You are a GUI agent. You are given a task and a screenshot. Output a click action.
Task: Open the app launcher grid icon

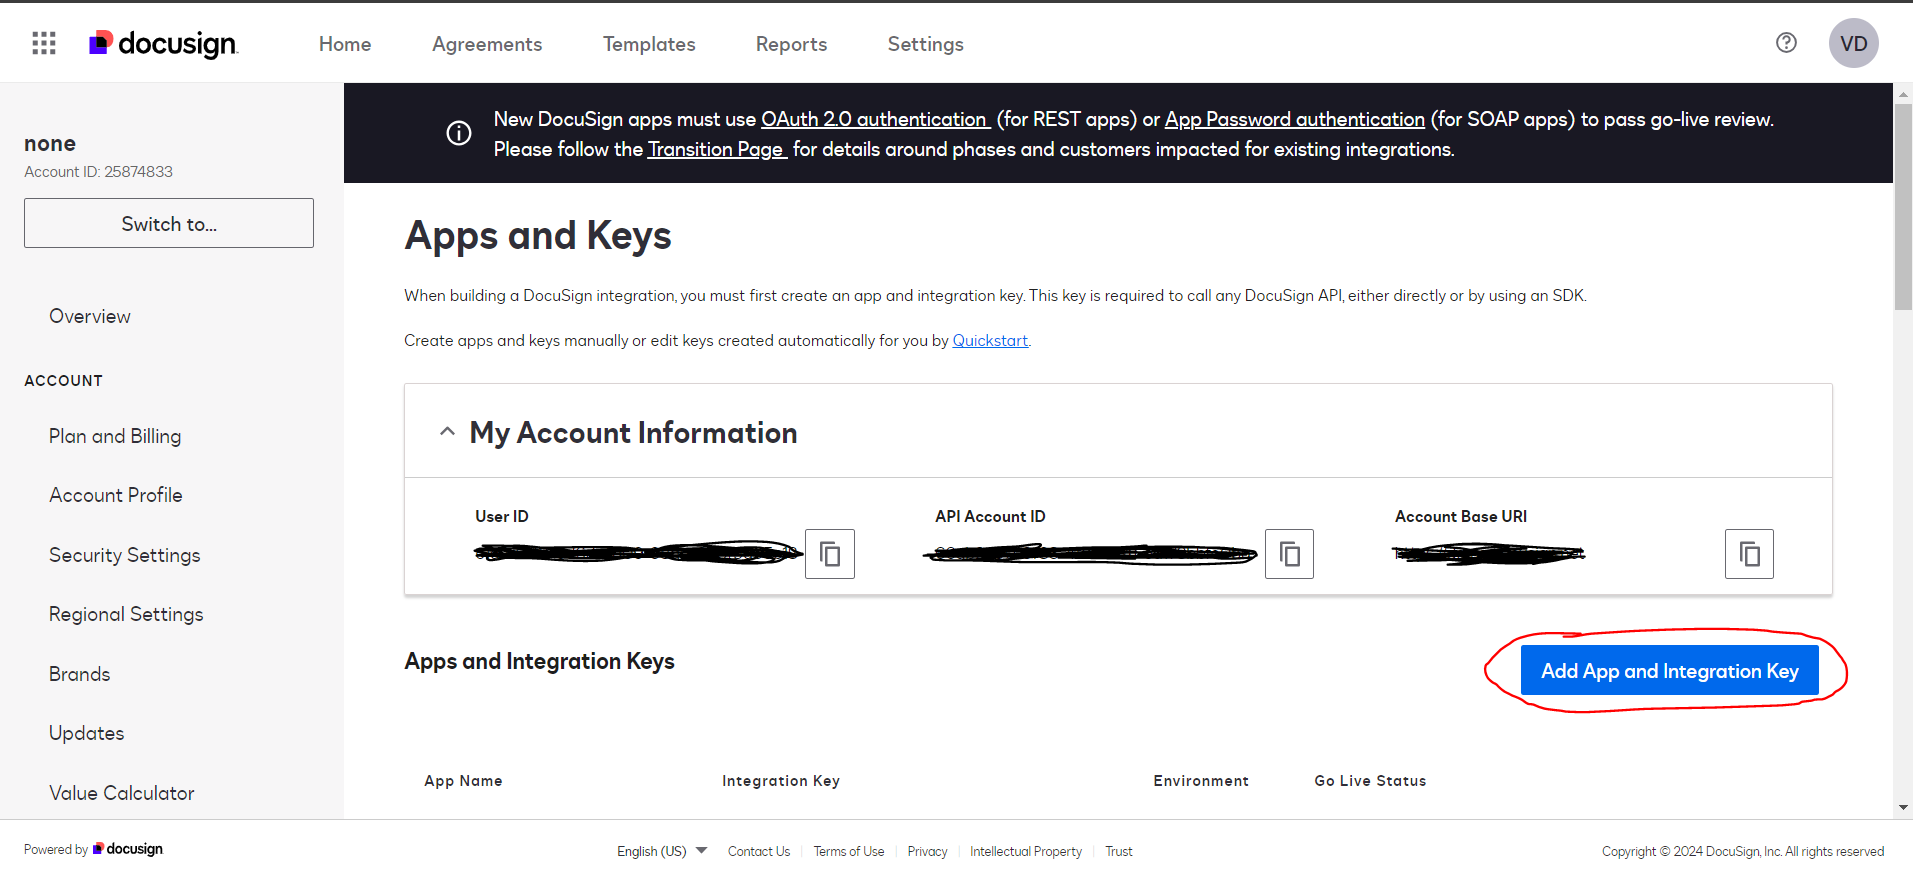(x=44, y=43)
